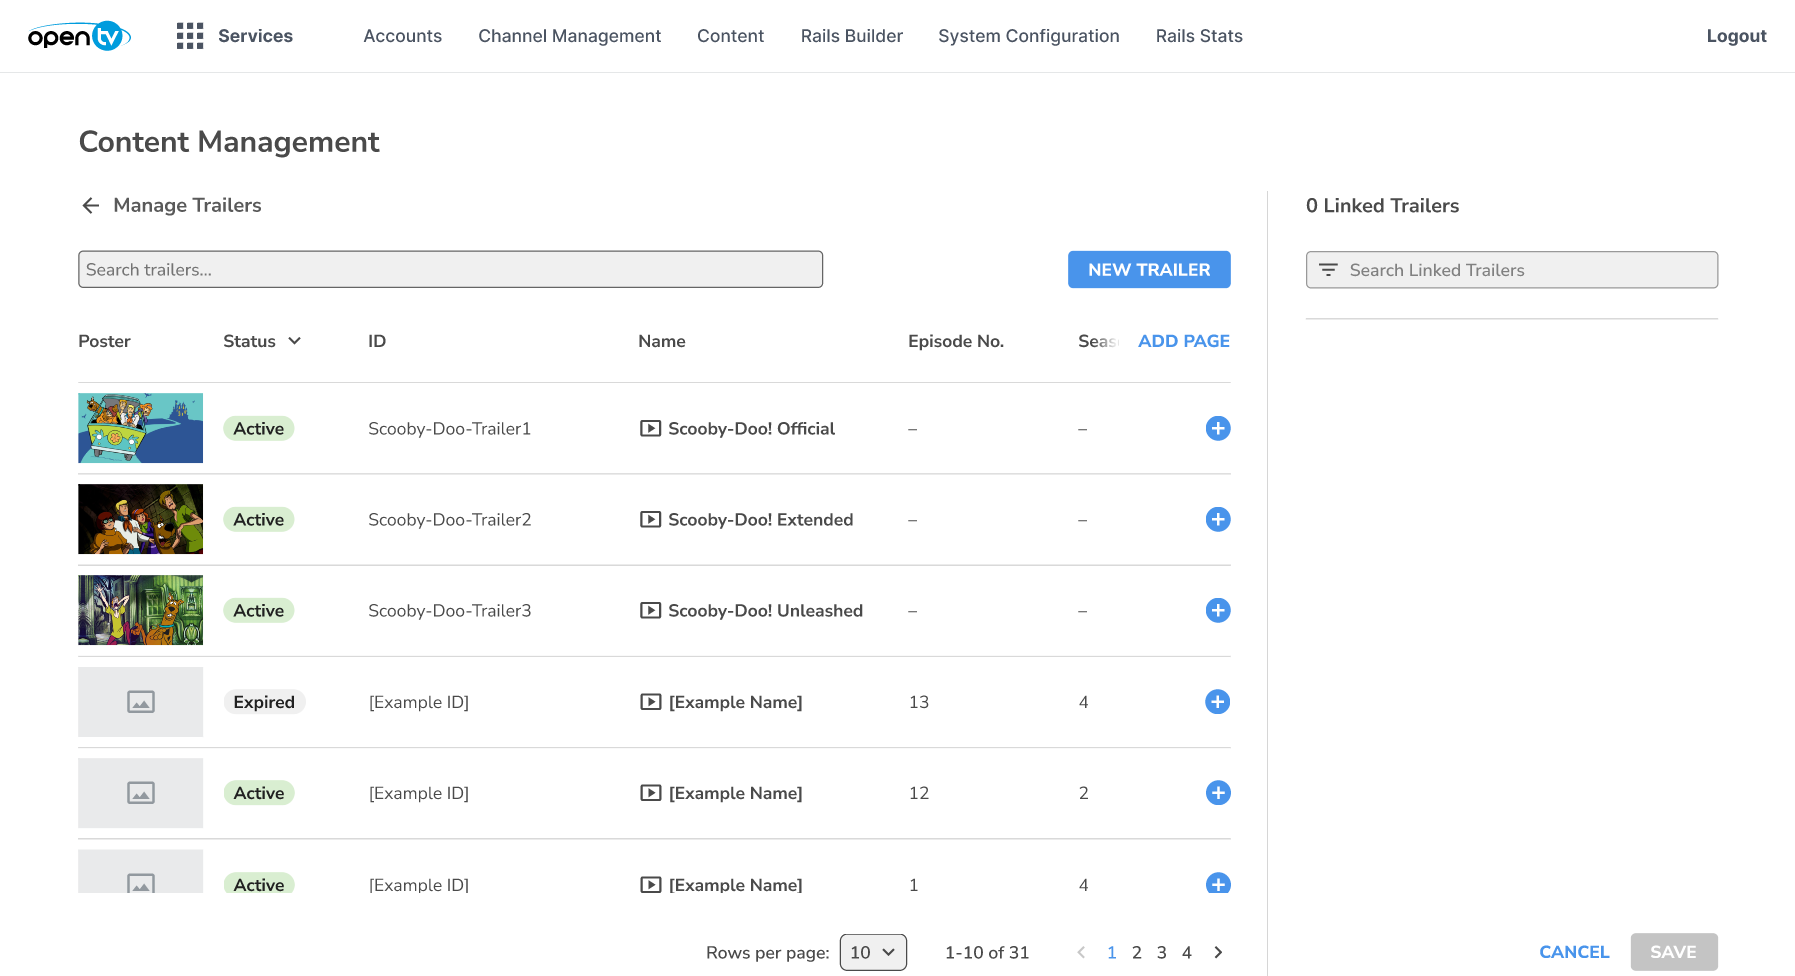The width and height of the screenshot is (1795, 976).
Task: Add Scooby-Doo-Trailer1 with its plus icon
Action: click(1218, 428)
